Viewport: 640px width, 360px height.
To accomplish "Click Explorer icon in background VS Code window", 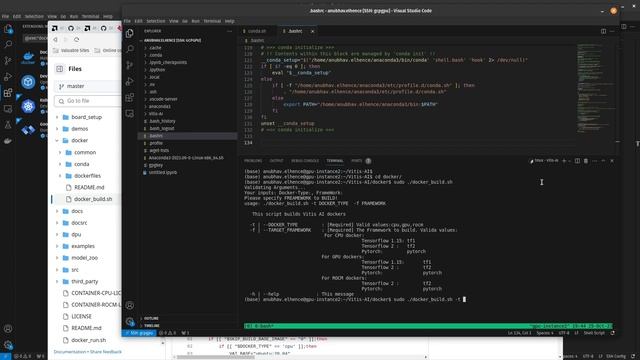I will 8,29.
